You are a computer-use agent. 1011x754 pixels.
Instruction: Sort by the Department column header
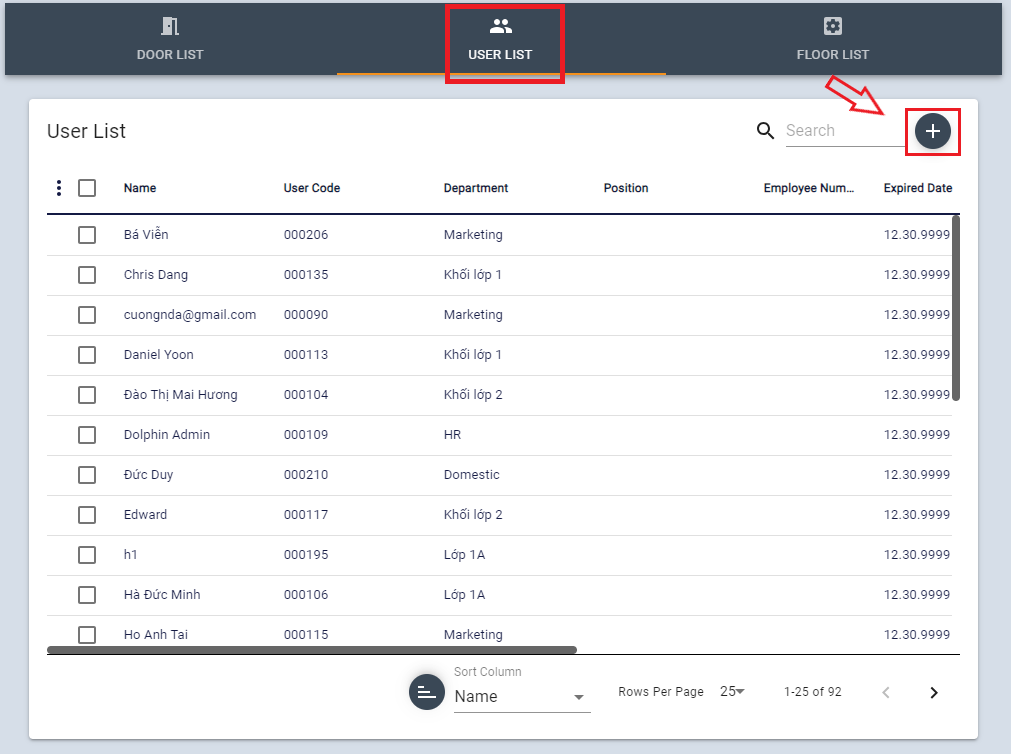click(476, 188)
